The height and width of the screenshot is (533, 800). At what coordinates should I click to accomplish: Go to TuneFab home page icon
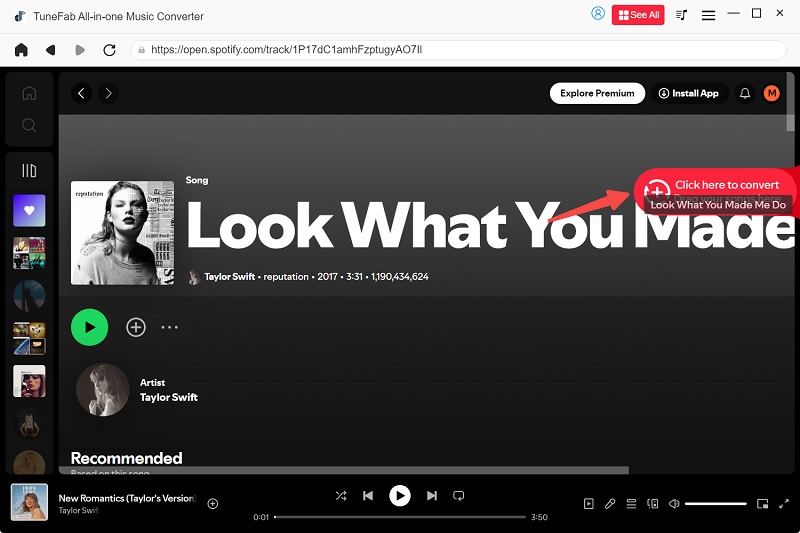(x=21, y=50)
